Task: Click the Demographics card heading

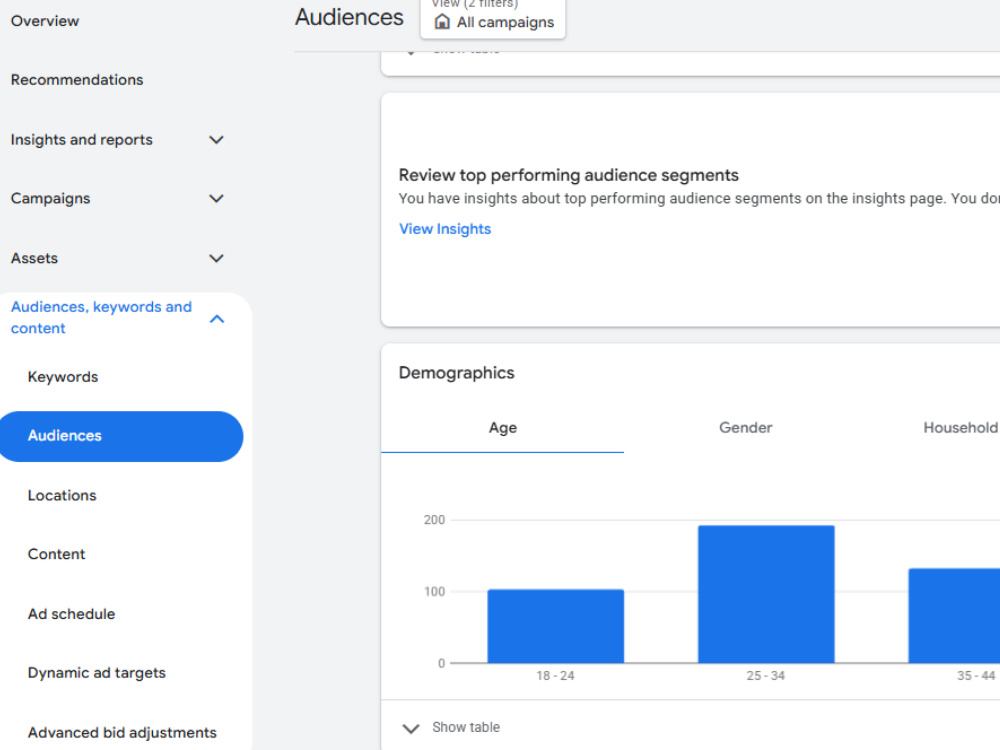Action: coord(457,373)
